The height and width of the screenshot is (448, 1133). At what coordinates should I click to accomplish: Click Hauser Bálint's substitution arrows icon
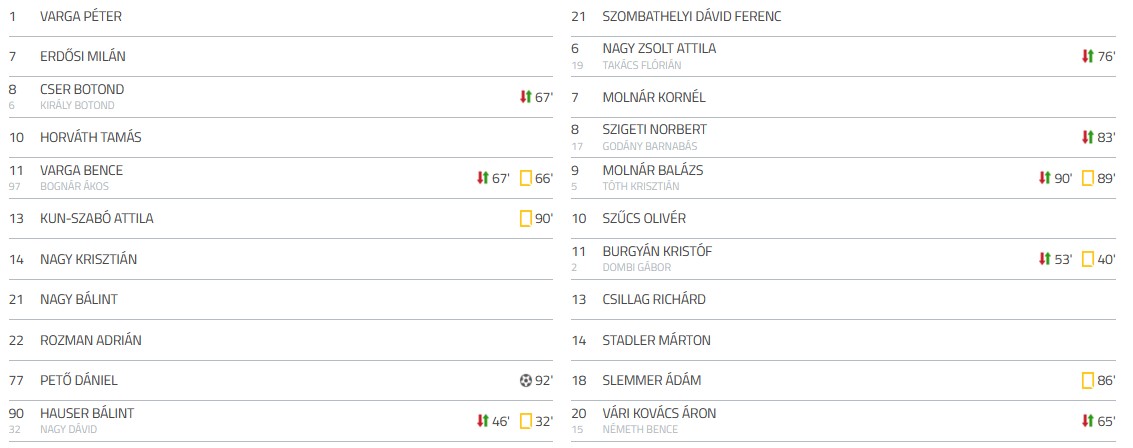pyautogui.click(x=483, y=421)
